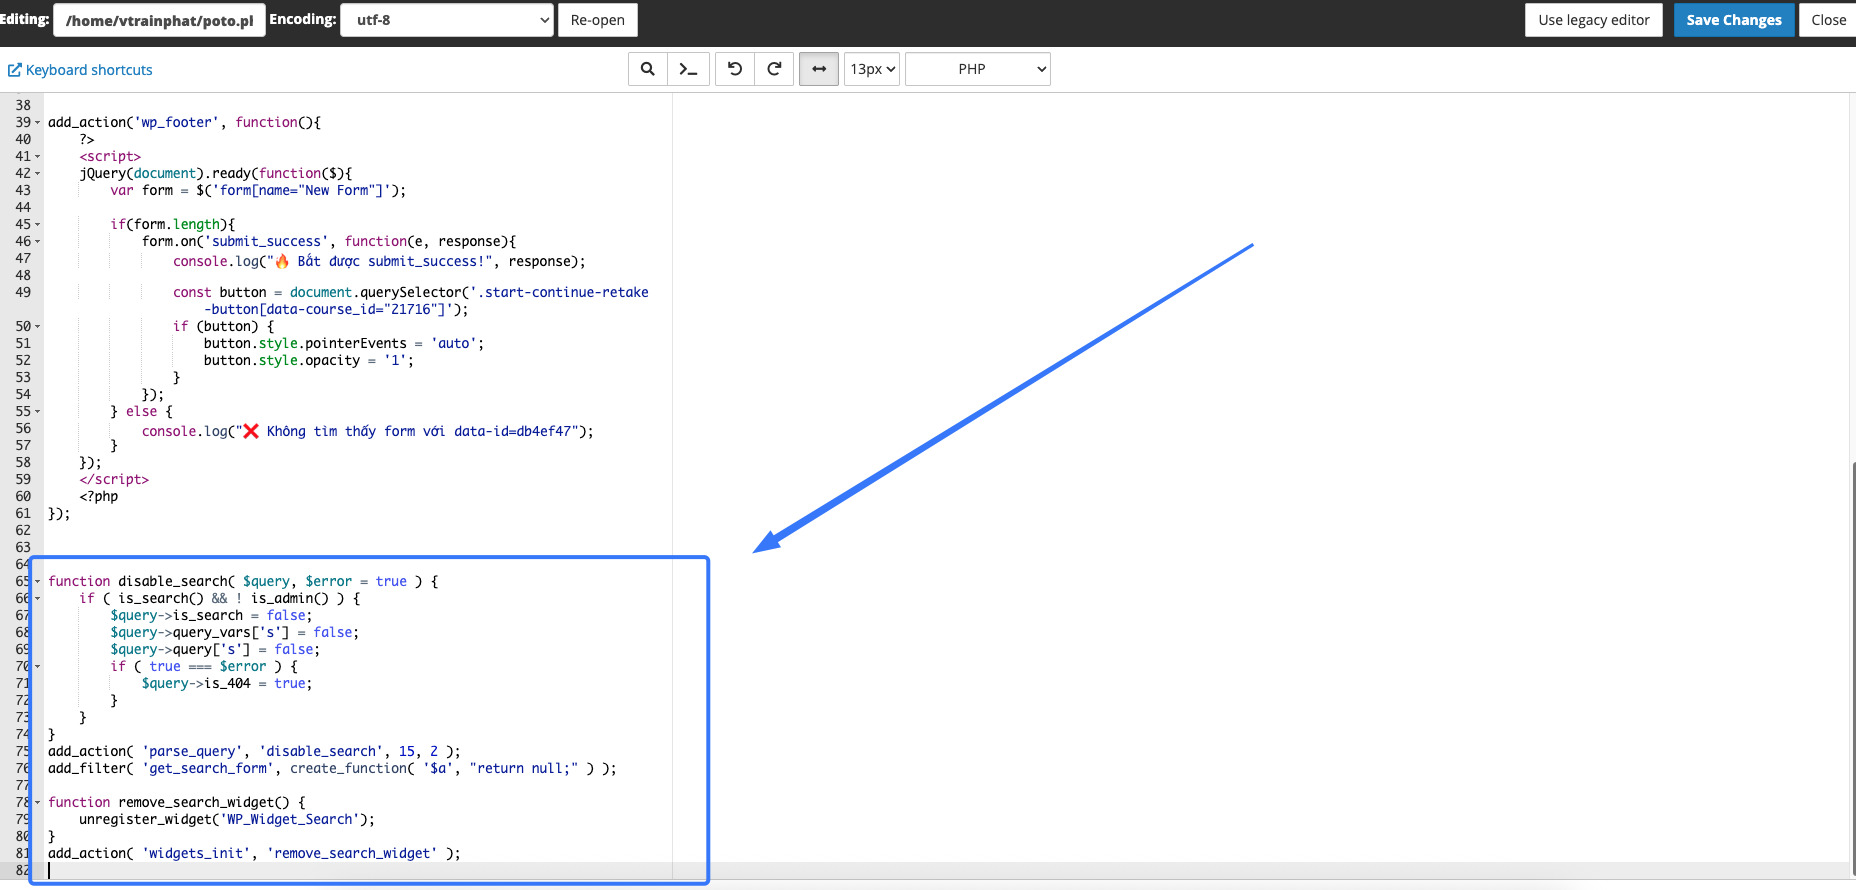This screenshot has height=890, width=1856.
Task: Click the go-to-line terminal icon
Action: pos(688,69)
